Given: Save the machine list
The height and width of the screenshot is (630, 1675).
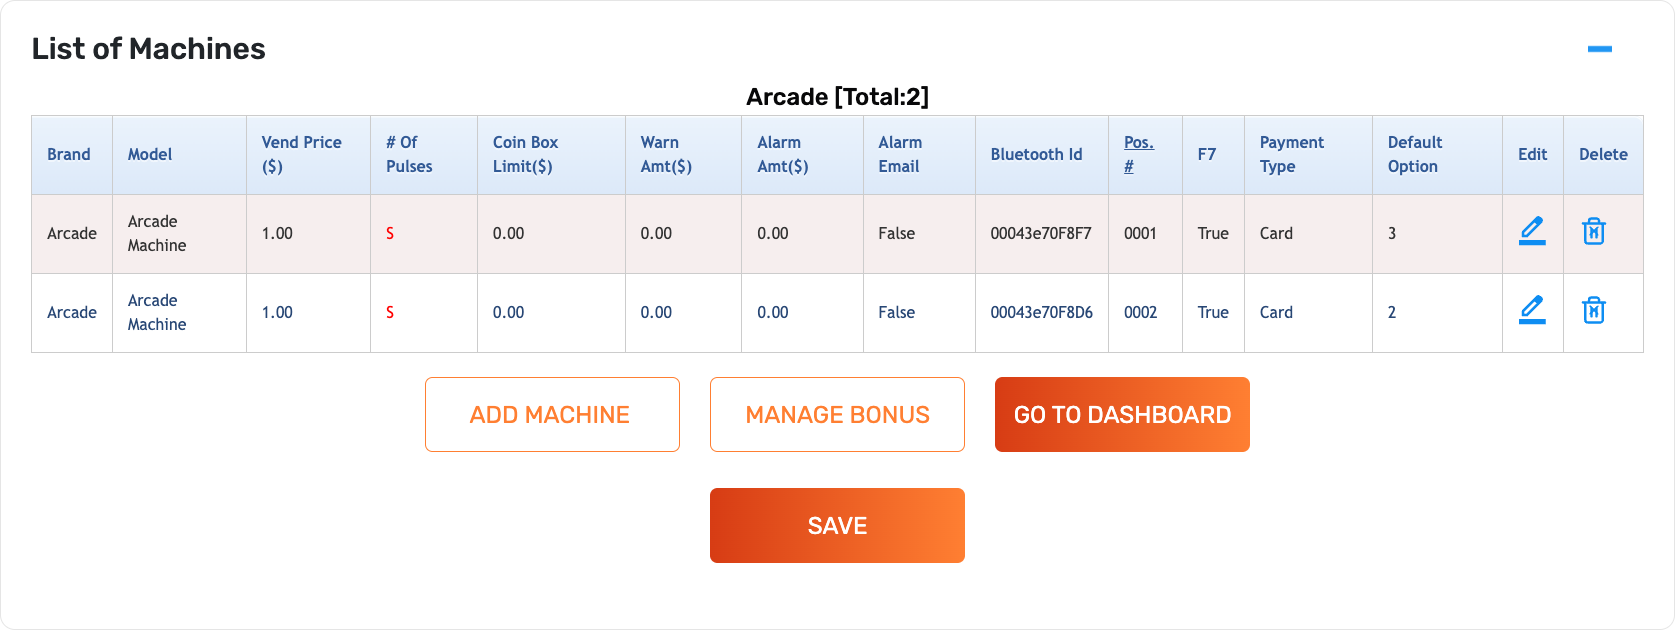Looking at the screenshot, I should tap(837, 525).
